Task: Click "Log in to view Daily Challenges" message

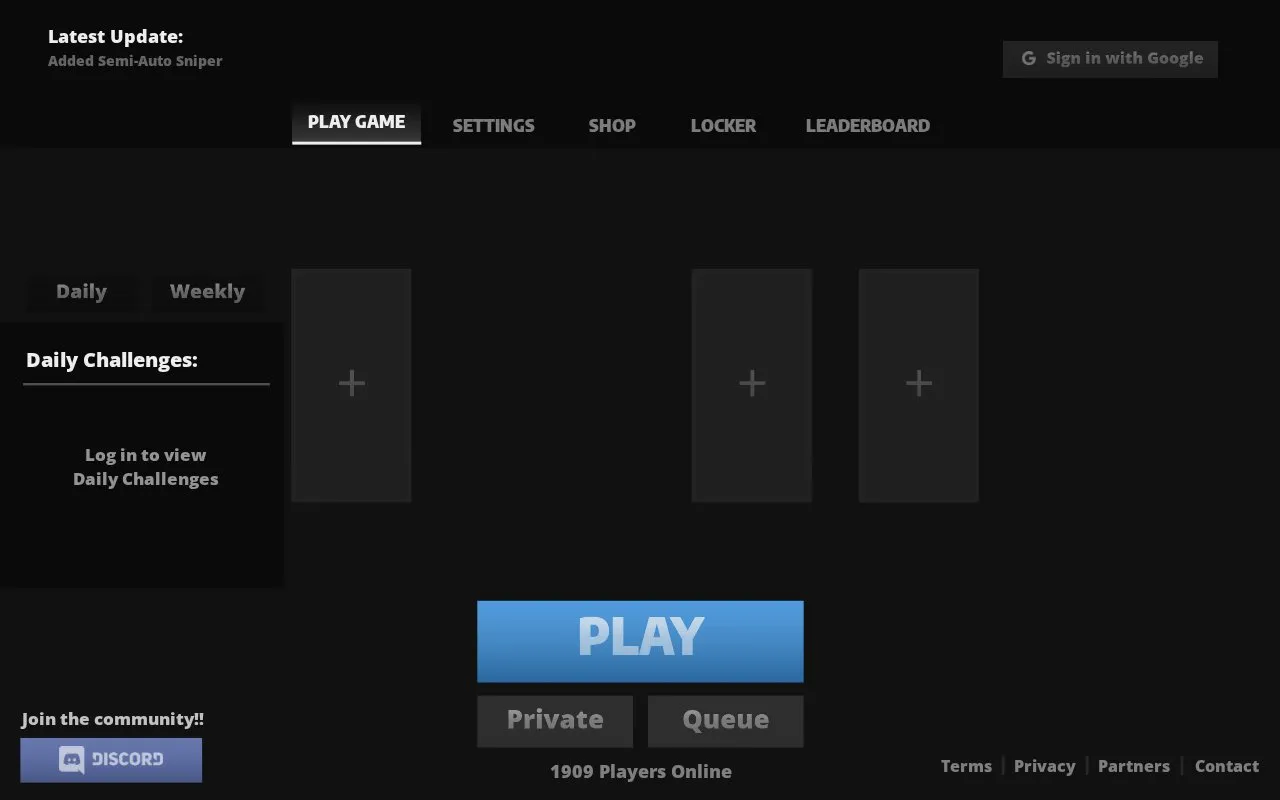Action: pos(146,467)
